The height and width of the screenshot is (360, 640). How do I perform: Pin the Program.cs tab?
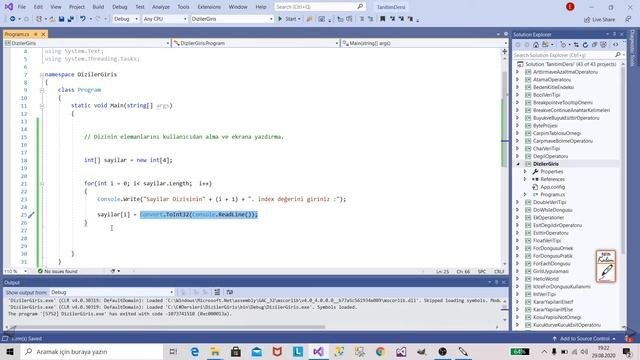pyautogui.click(x=36, y=34)
